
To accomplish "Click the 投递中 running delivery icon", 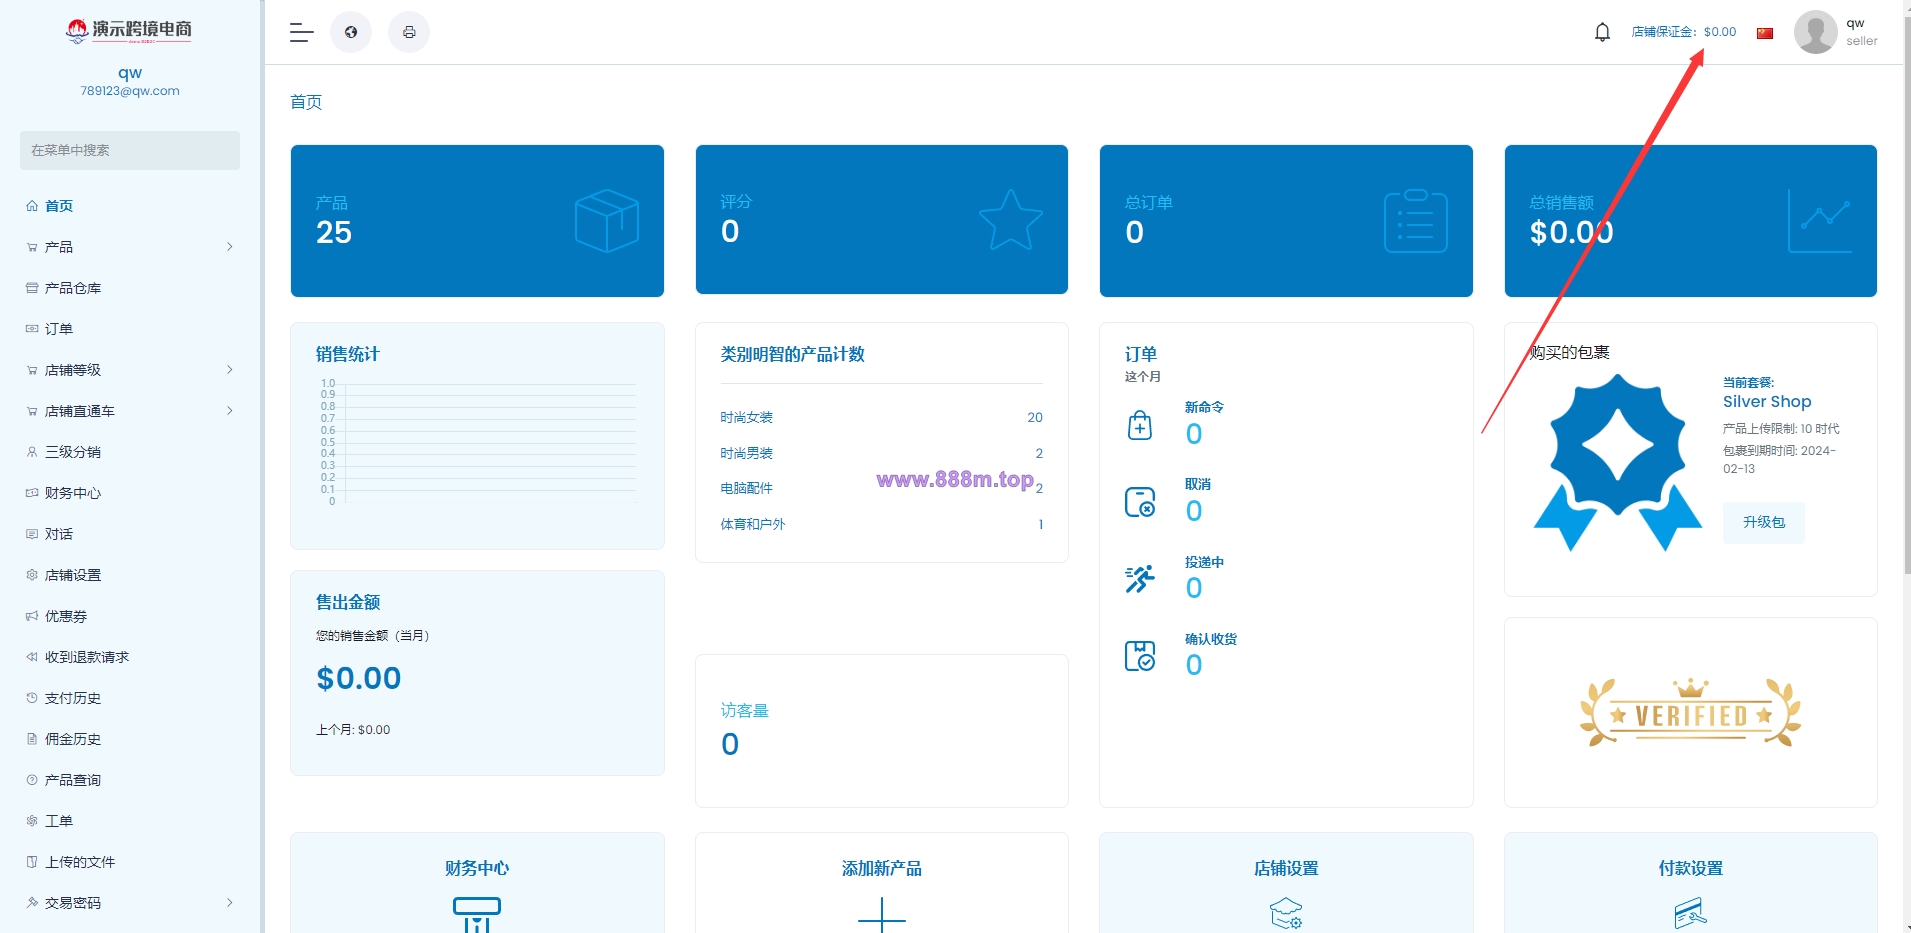I will (1140, 579).
